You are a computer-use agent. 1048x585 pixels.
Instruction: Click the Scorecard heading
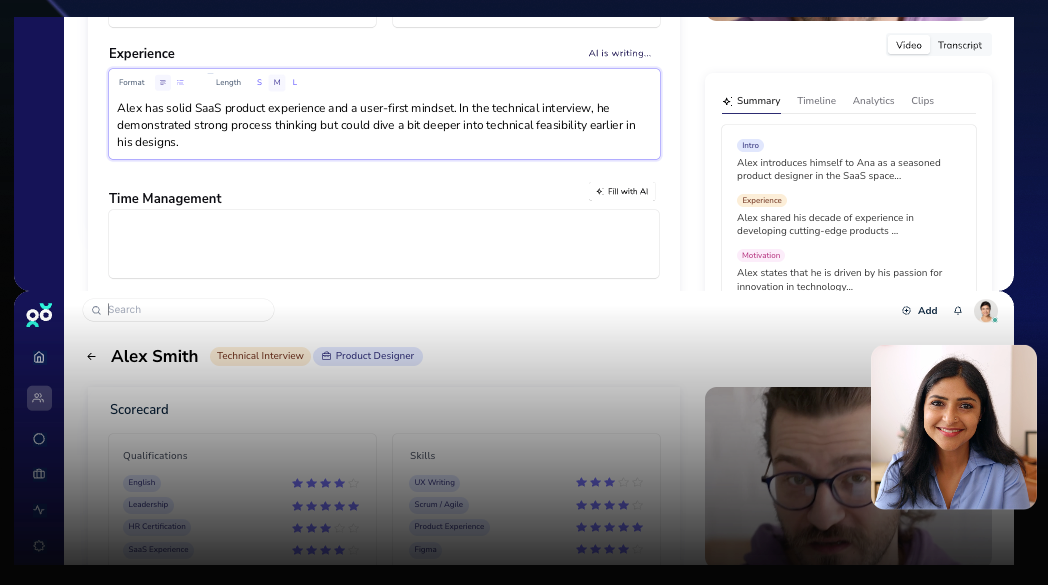[x=139, y=409]
